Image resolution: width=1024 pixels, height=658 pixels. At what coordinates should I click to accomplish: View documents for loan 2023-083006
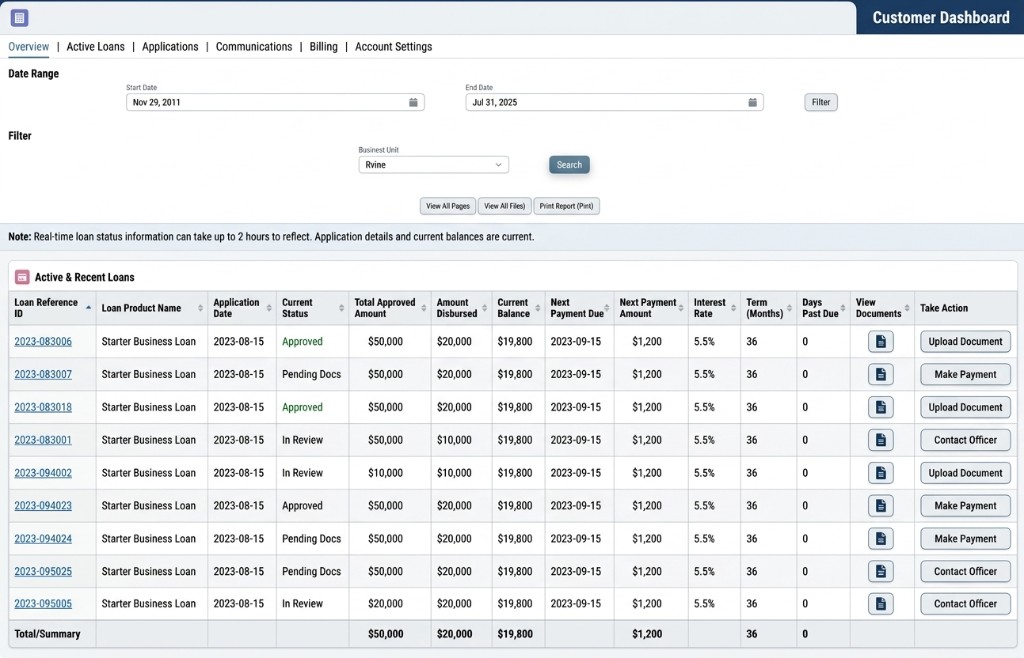880,341
